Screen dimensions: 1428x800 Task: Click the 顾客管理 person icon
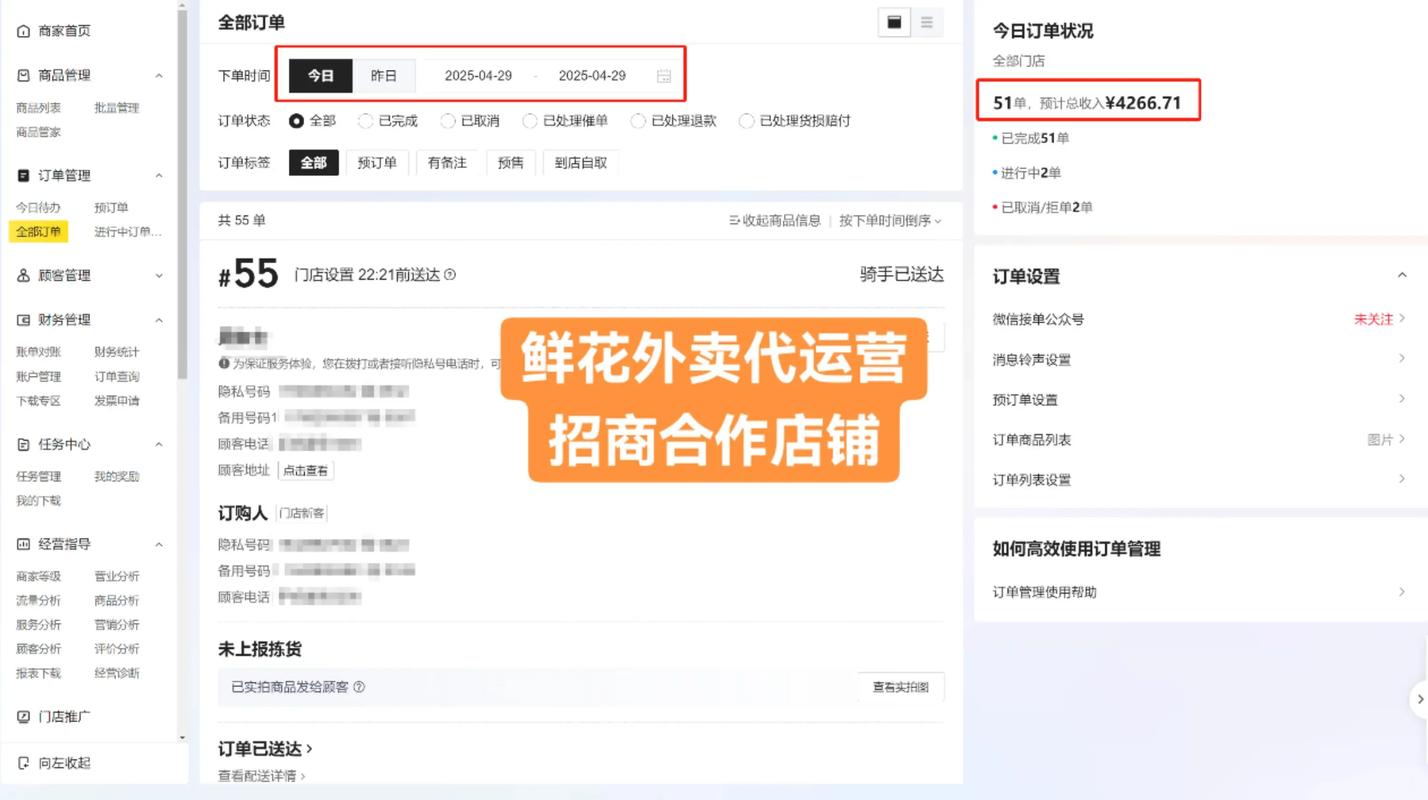(23, 275)
